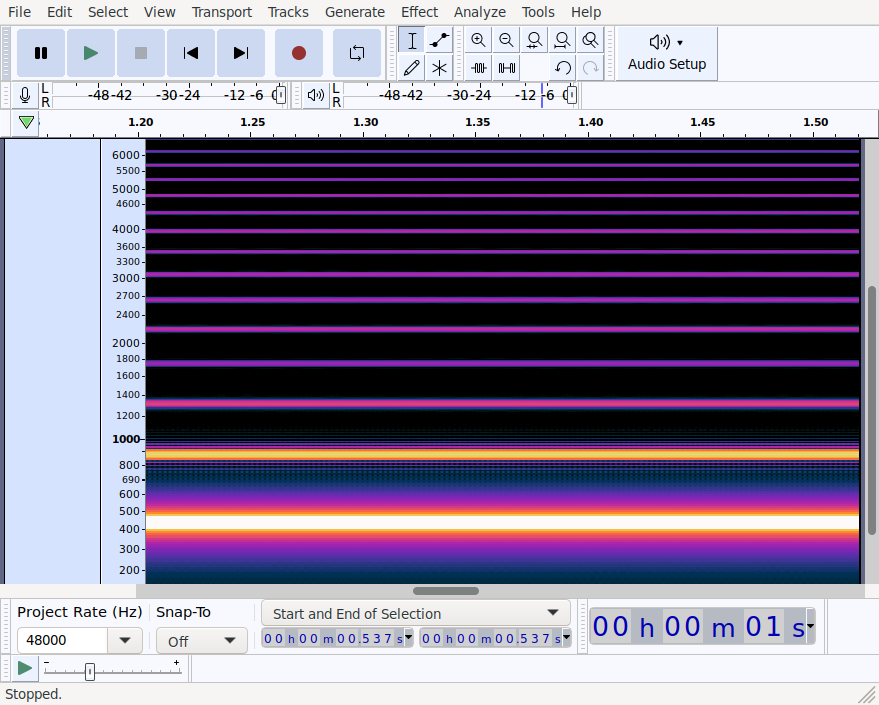The width and height of the screenshot is (879, 705).
Task: Click the Play-at-Speed green button
Action: (25, 668)
